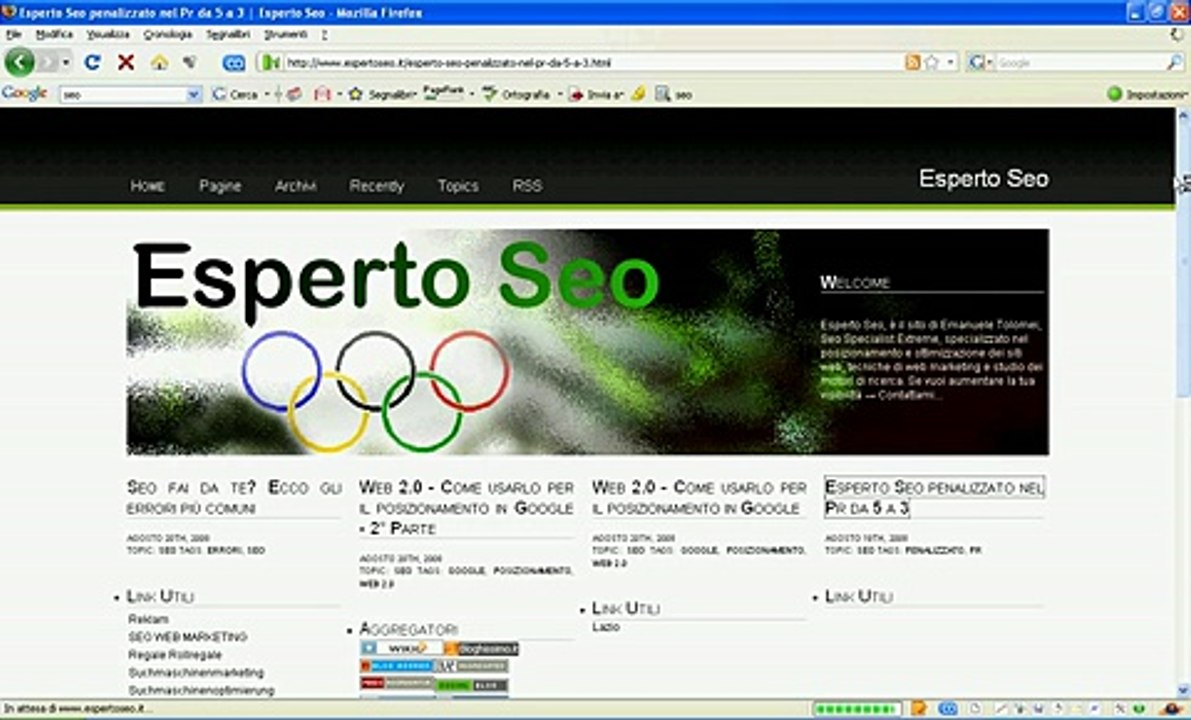Screen dimensions: 1191x720
Task: Open the home page via house icon
Action: coord(160,62)
